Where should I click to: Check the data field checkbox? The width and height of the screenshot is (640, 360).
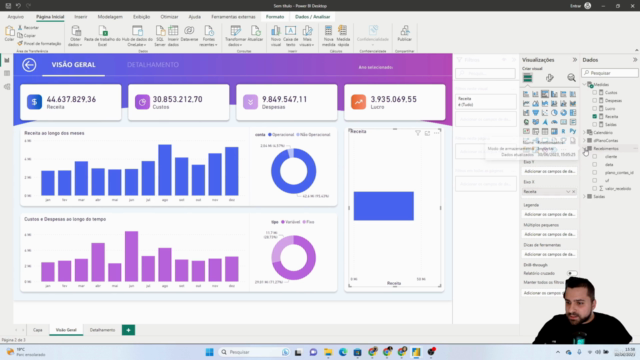point(595,164)
